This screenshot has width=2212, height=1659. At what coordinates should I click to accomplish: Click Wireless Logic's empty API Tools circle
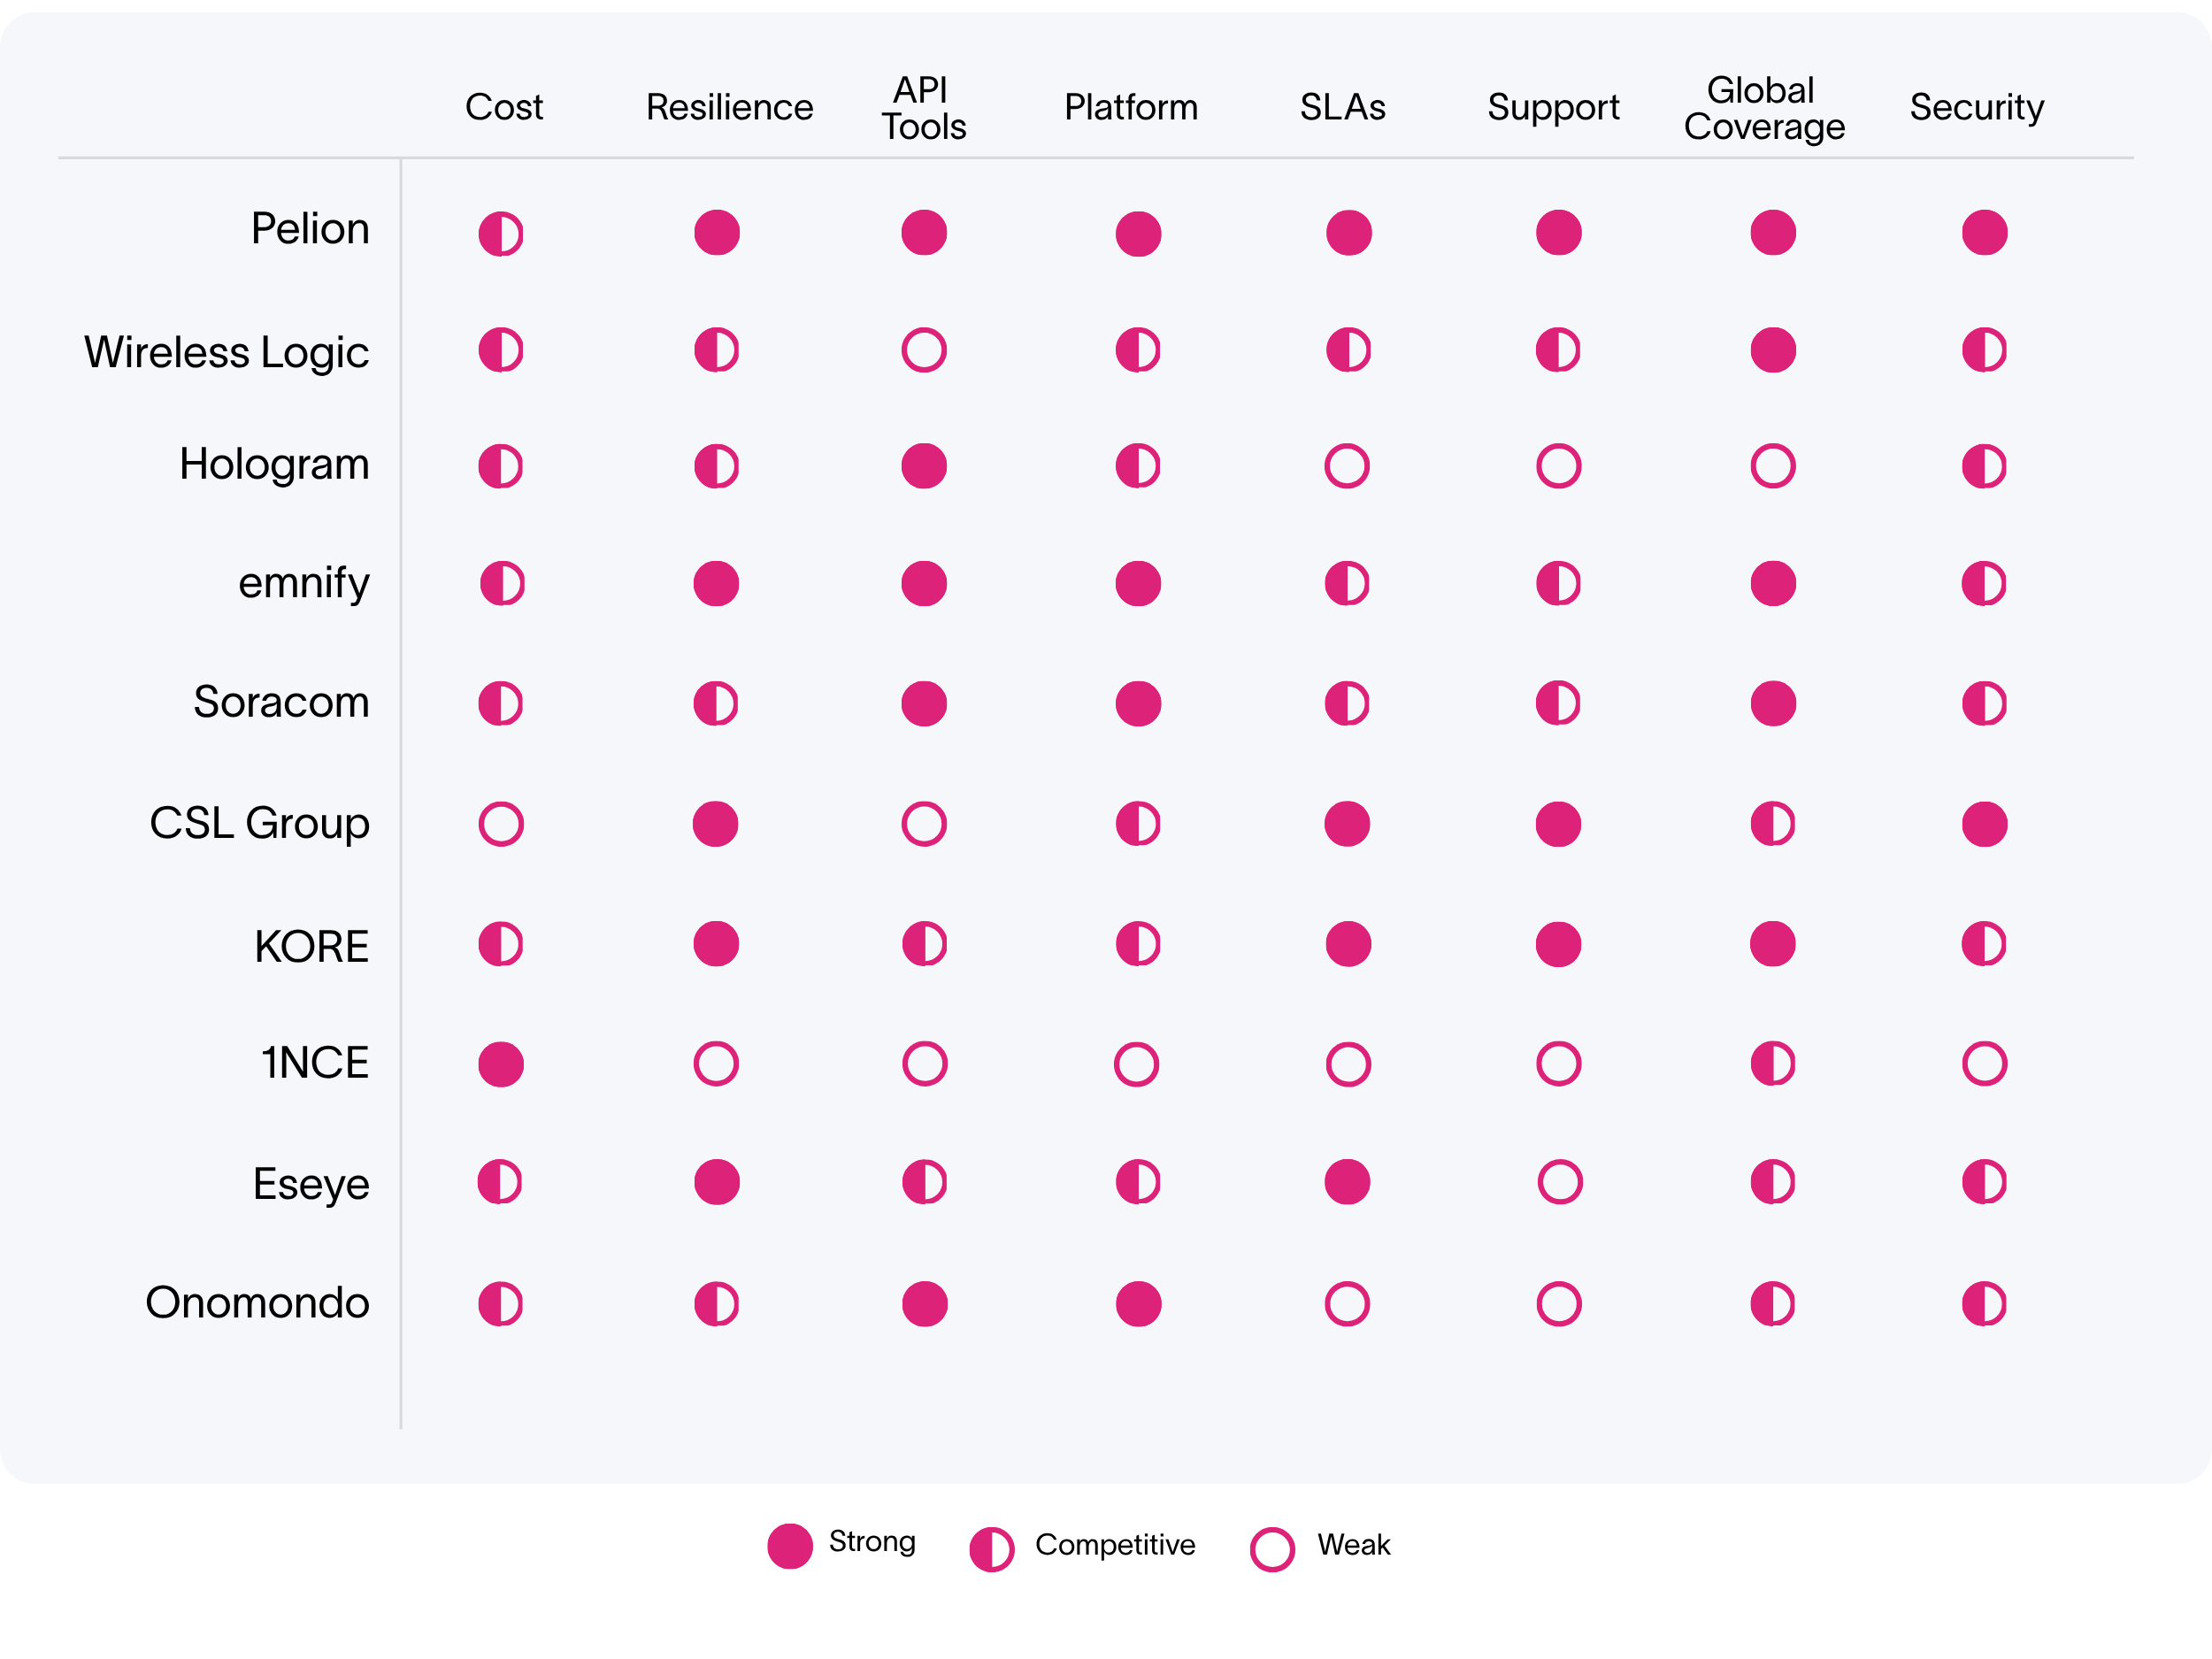[x=924, y=350]
